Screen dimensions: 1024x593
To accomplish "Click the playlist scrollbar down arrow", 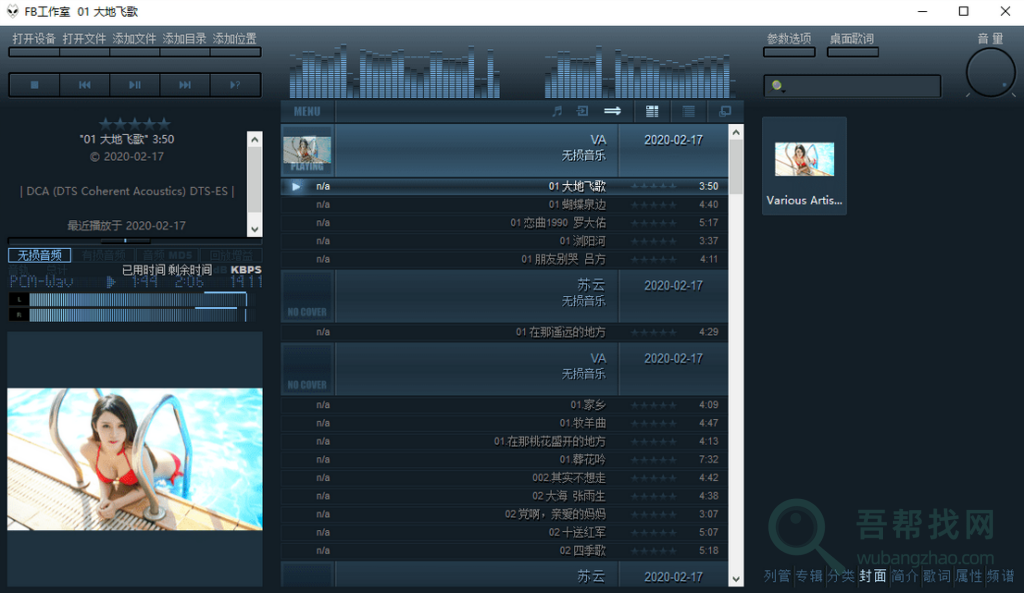I will [736, 578].
